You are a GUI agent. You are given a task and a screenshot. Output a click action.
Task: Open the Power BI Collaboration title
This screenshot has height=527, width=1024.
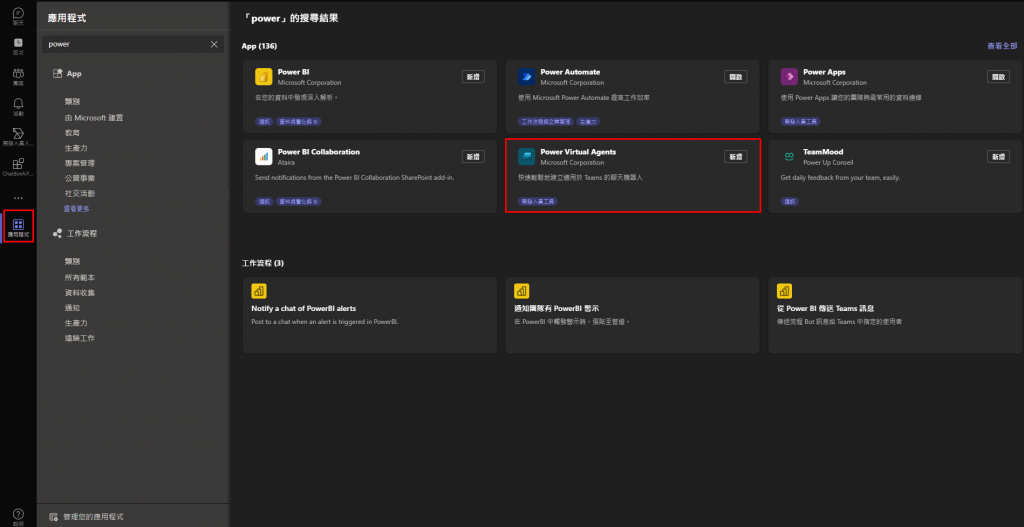(x=319, y=152)
